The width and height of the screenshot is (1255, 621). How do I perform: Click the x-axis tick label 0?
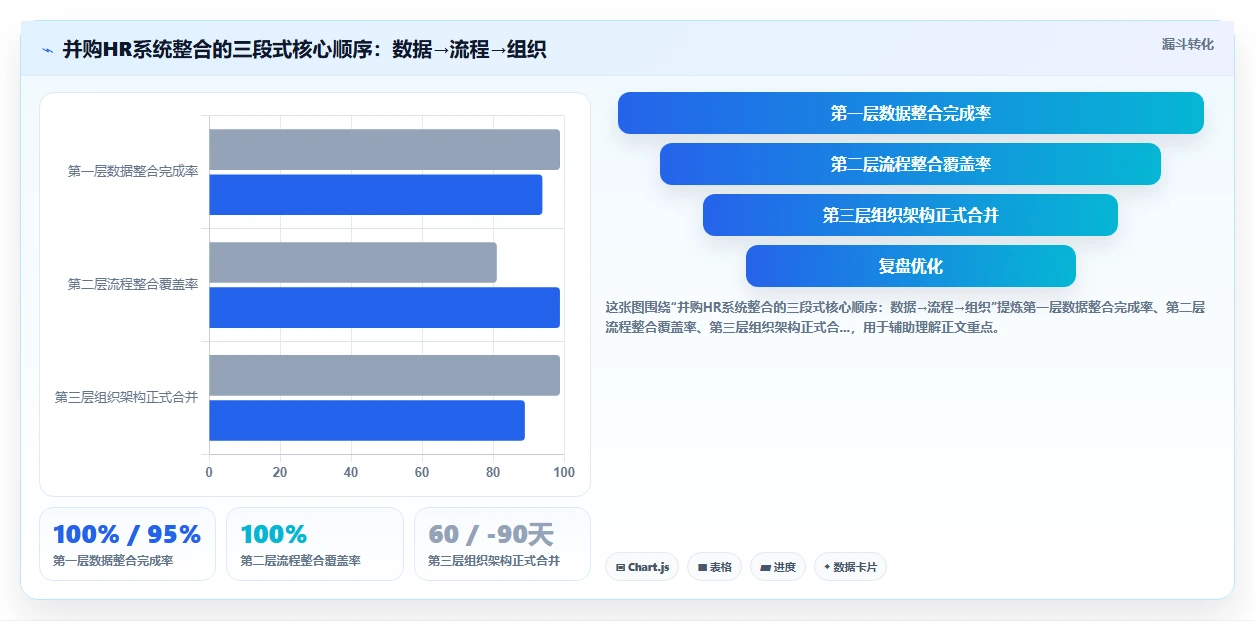click(x=209, y=472)
